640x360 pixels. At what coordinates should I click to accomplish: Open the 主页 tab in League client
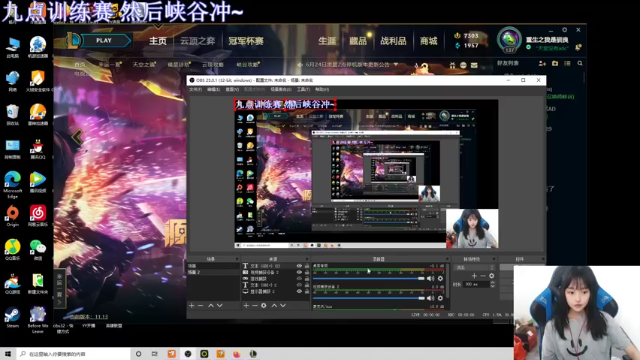point(158,41)
